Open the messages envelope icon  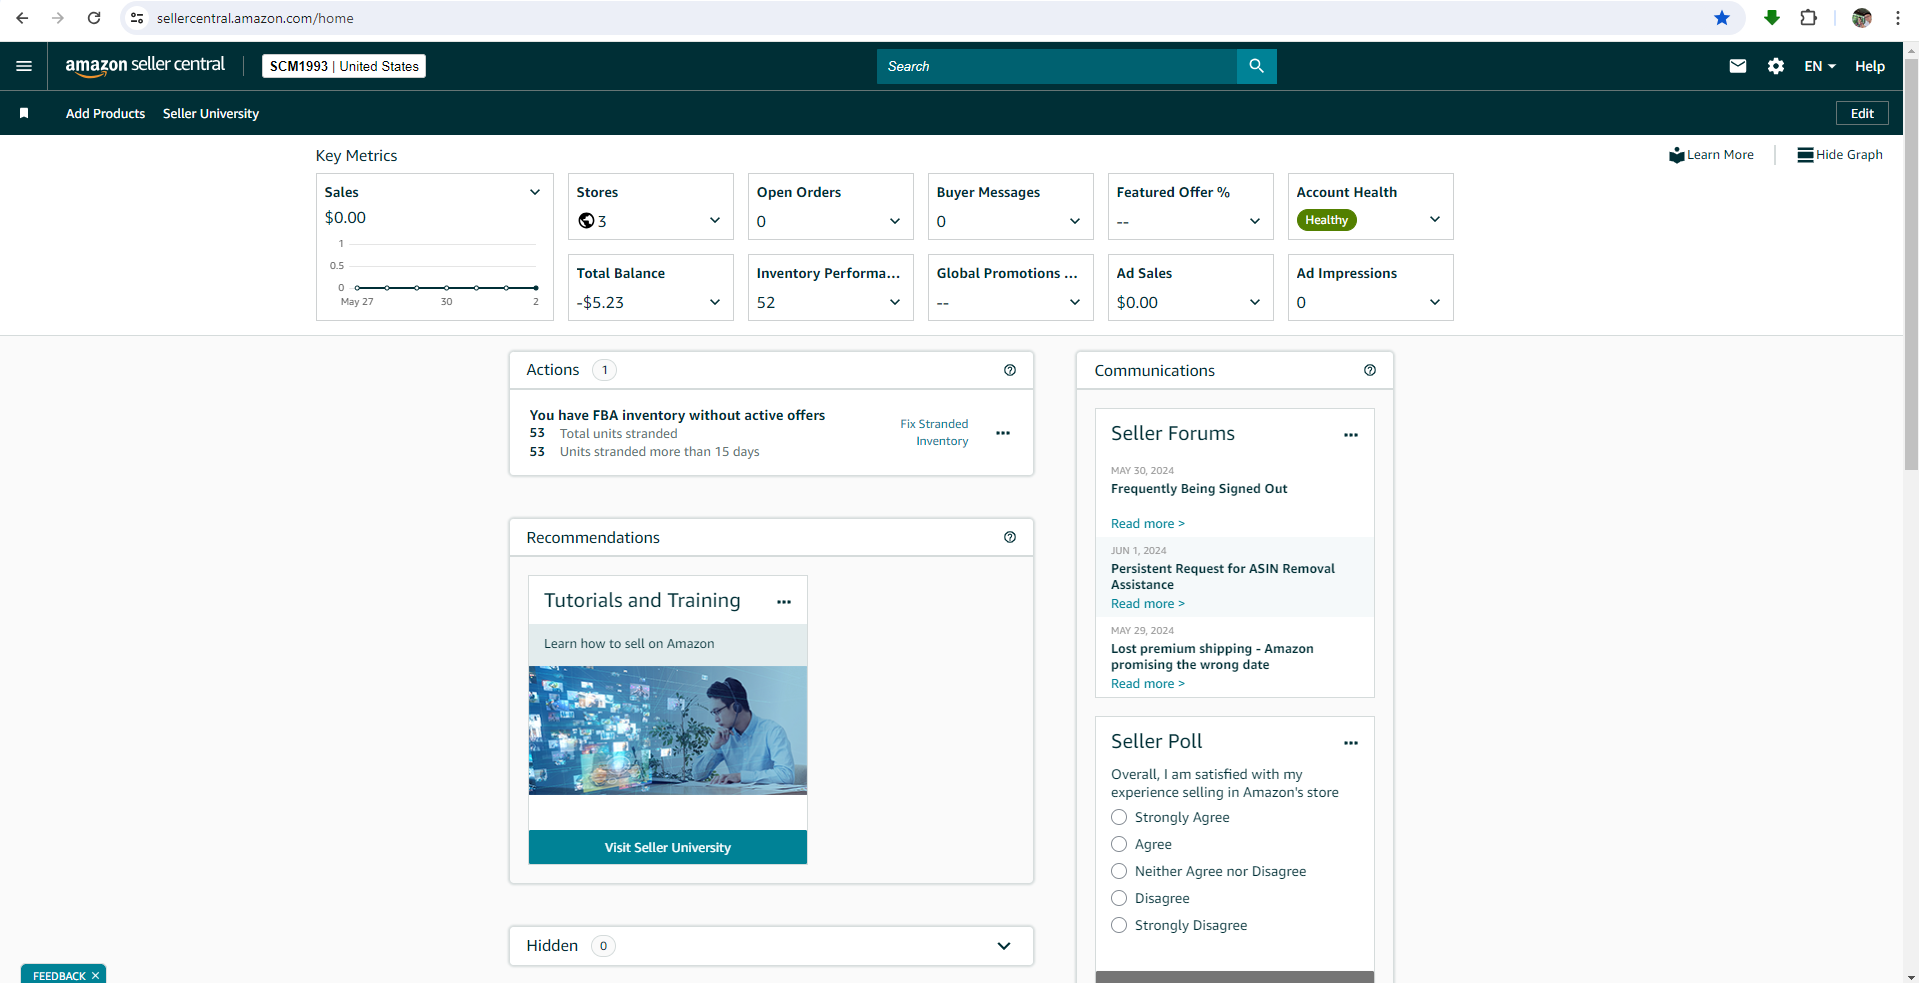(1738, 66)
